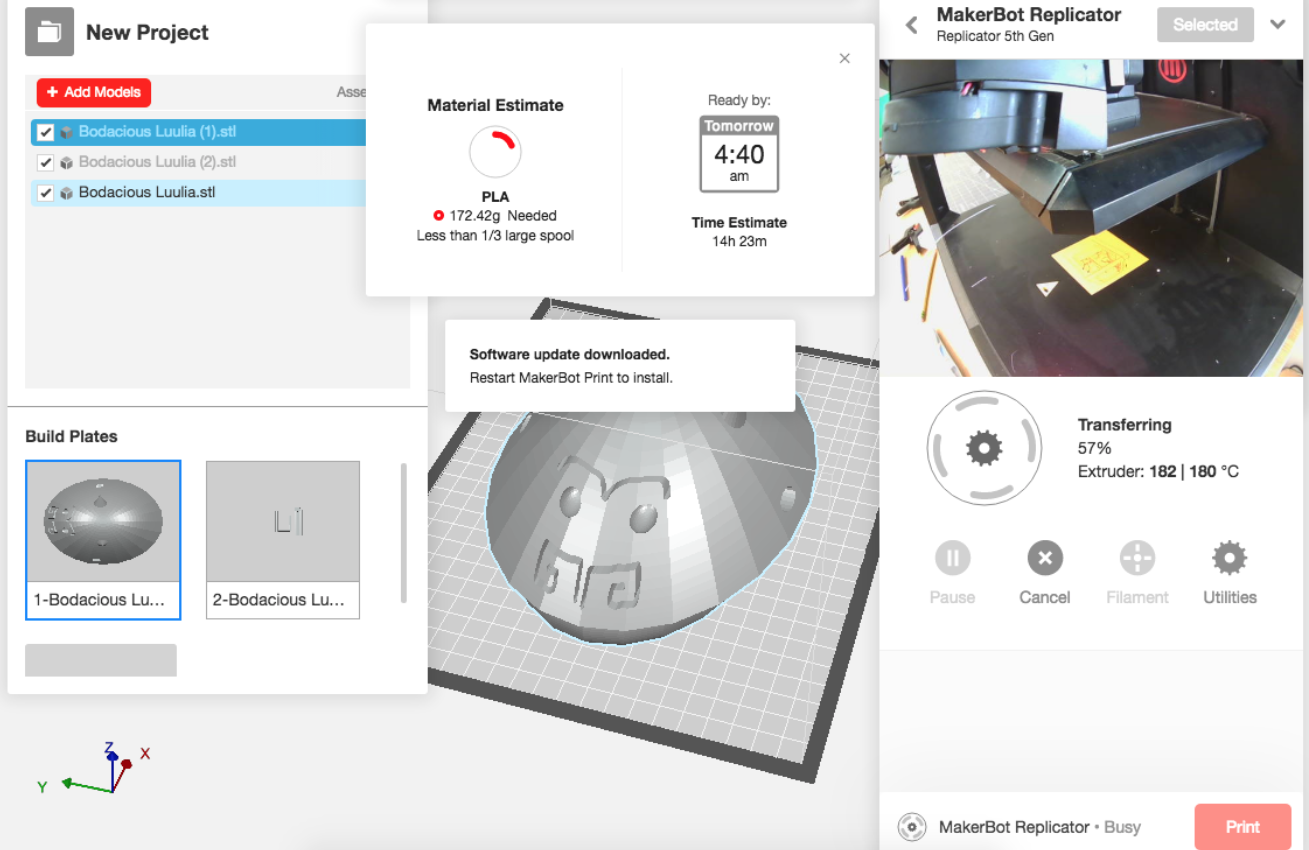This screenshot has height=850, width=1309.
Task: Click the Software update downloaded notification
Action: [x=620, y=366]
